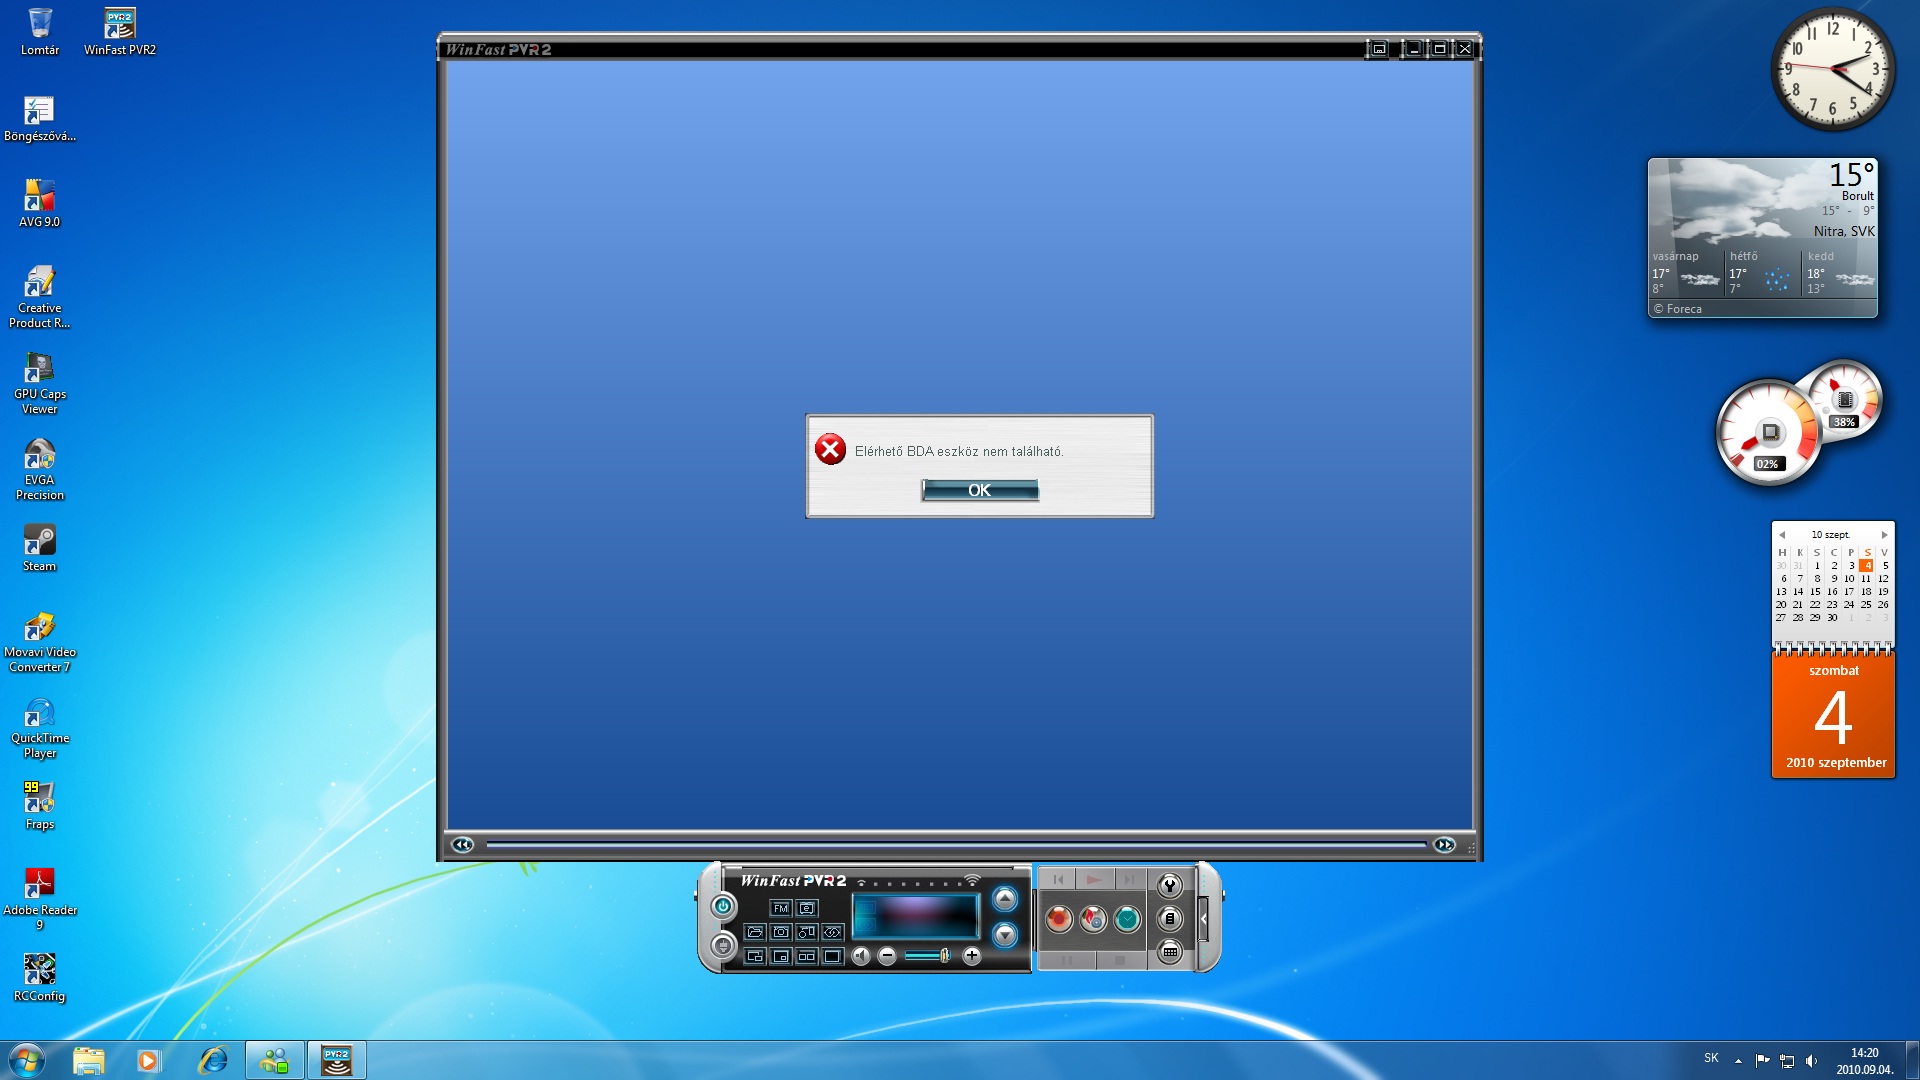Increase volume with the plus button
This screenshot has width=1920, height=1080.
tap(971, 956)
